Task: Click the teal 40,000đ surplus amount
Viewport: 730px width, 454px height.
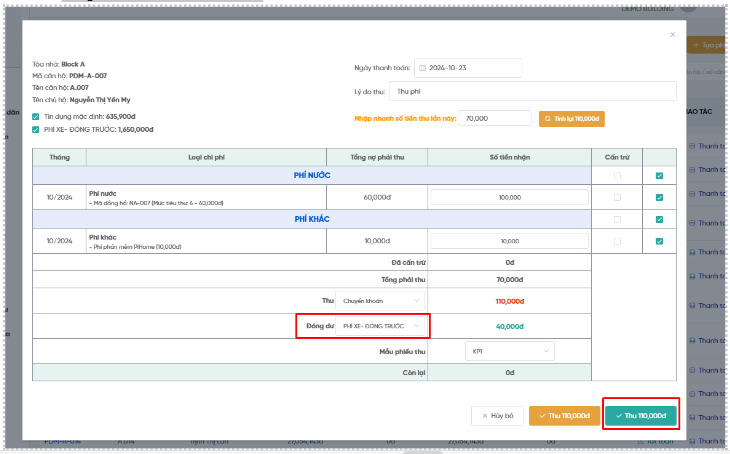Action: (509, 326)
